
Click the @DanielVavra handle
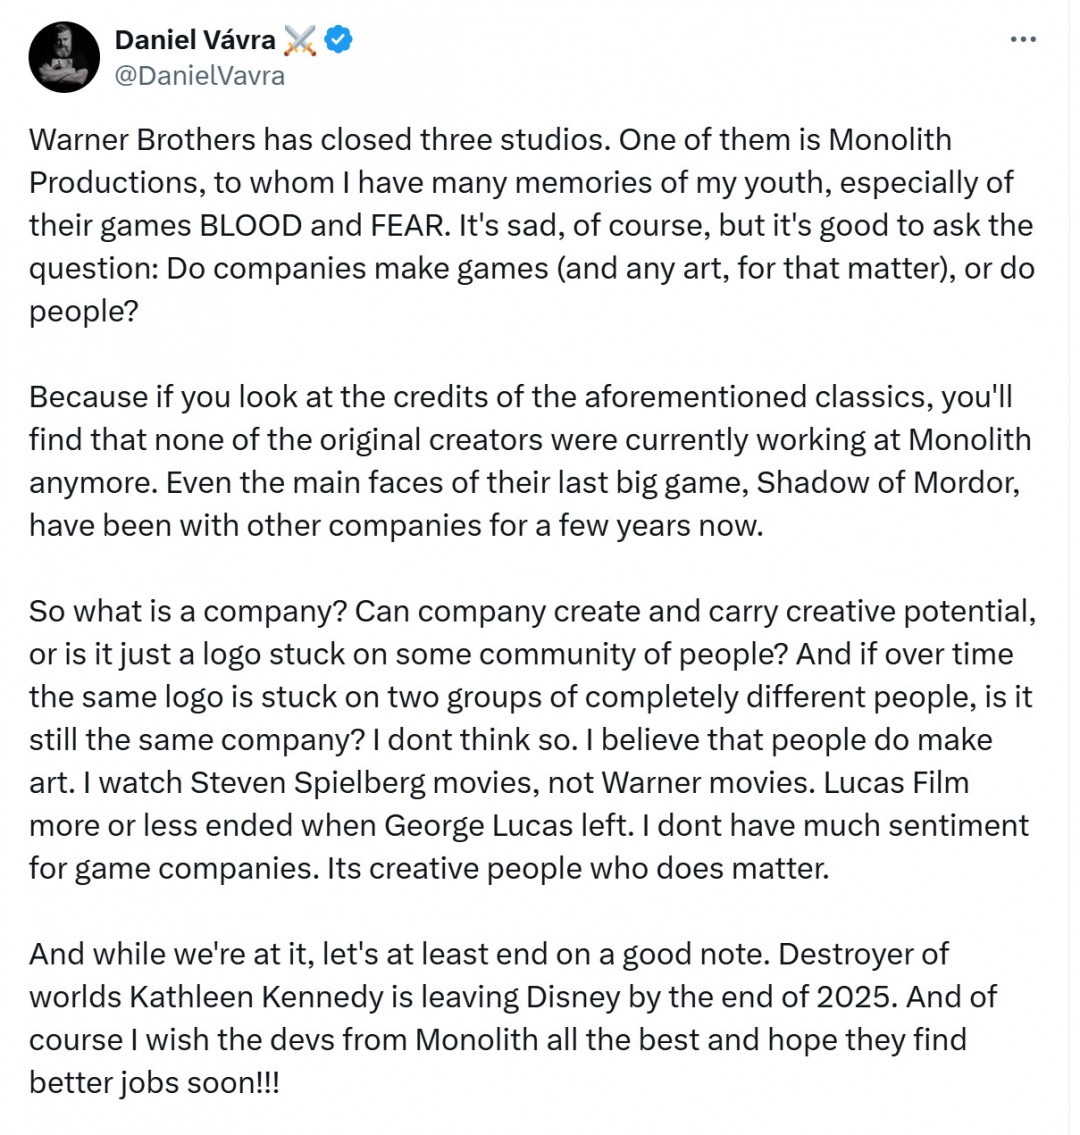pyautogui.click(x=200, y=76)
